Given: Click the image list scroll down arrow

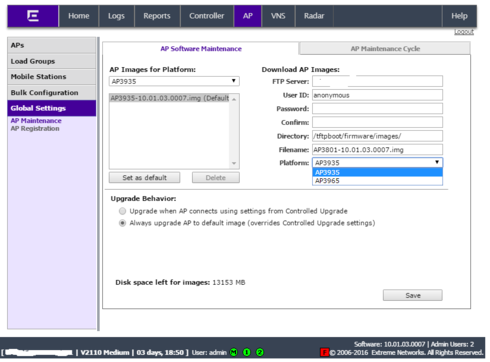Looking at the screenshot, I should [x=234, y=163].
